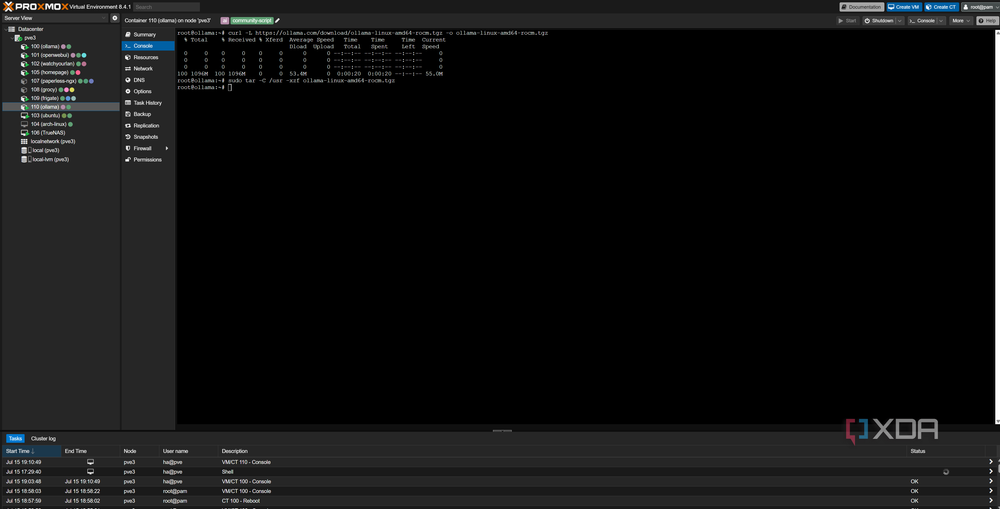The width and height of the screenshot is (1000, 509).
Task: Expand the Firewall submenu arrow
Action: [167, 149]
